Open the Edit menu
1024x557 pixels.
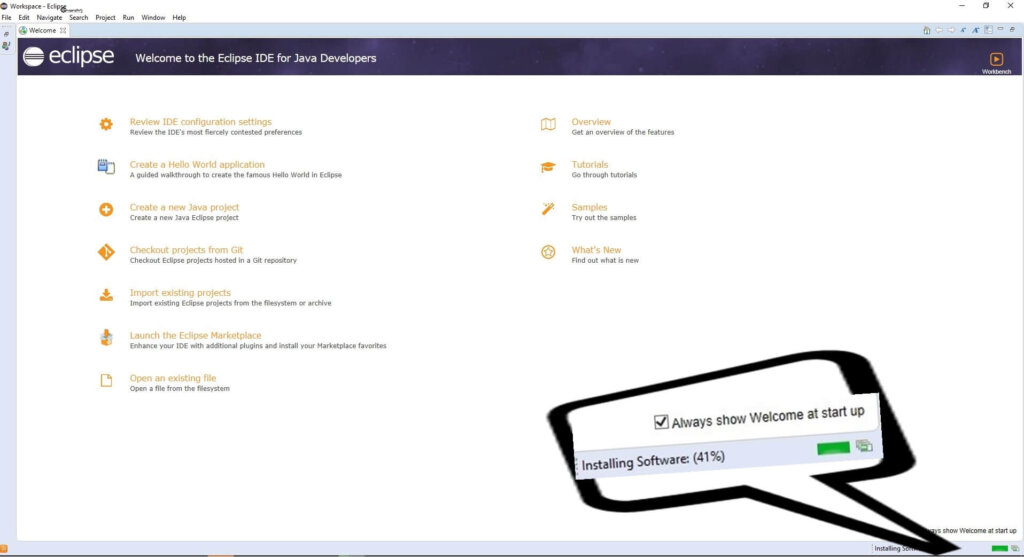click(x=24, y=18)
